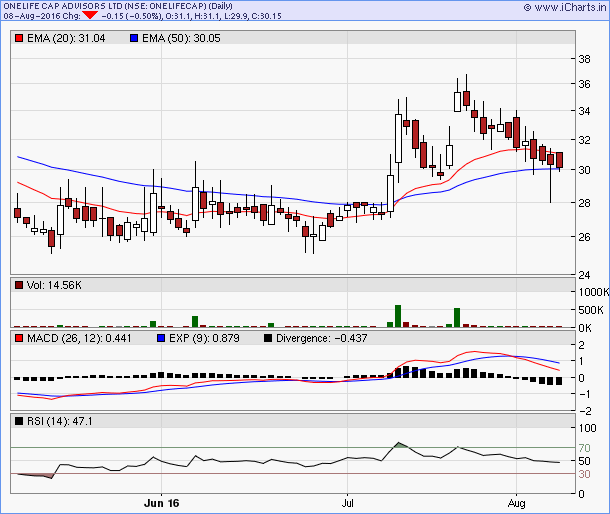Click the last candlestick on 08-Aug
Image resolution: width=610 pixels, height=514 pixels.
pos(560,160)
